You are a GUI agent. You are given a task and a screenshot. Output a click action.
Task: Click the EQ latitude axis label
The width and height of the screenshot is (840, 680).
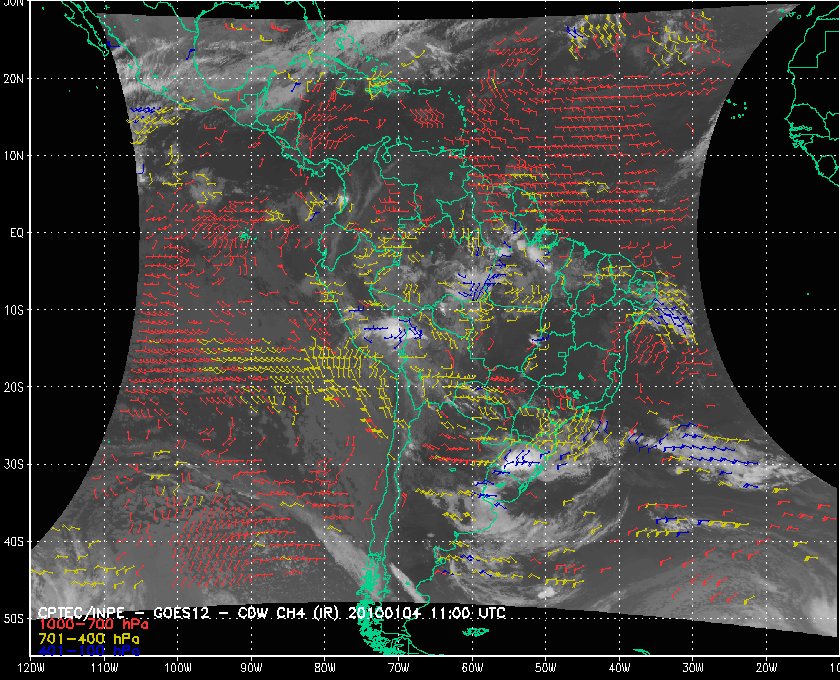click(x=17, y=233)
